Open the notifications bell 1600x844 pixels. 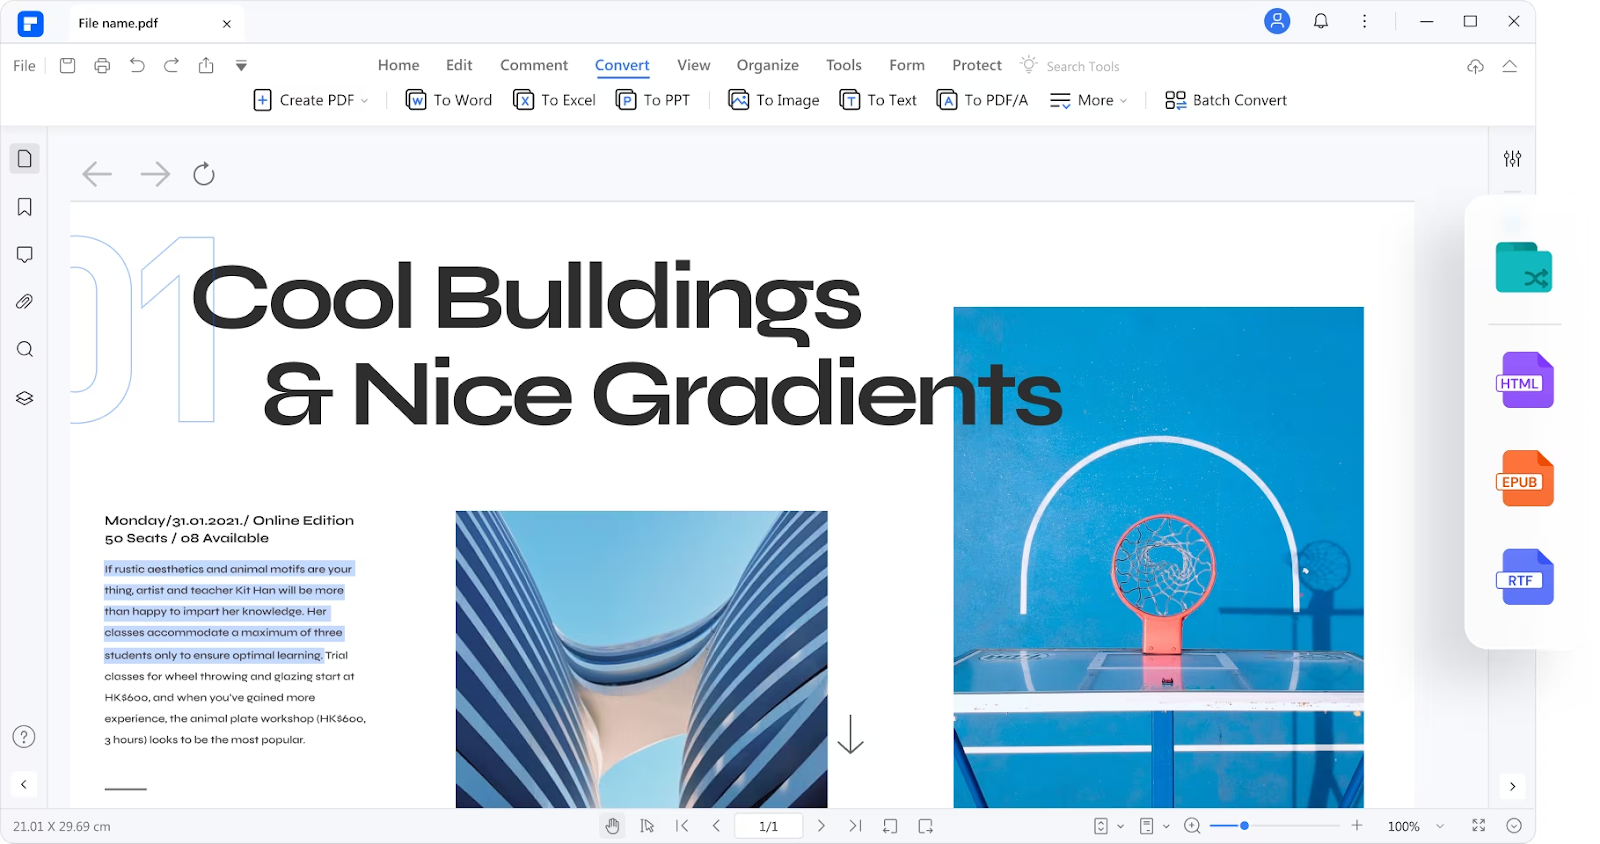click(1321, 21)
